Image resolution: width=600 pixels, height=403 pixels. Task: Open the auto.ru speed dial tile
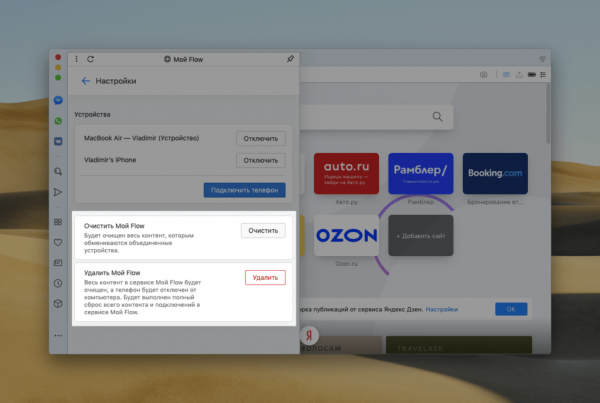pyautogui.click(x=346, y=173)
